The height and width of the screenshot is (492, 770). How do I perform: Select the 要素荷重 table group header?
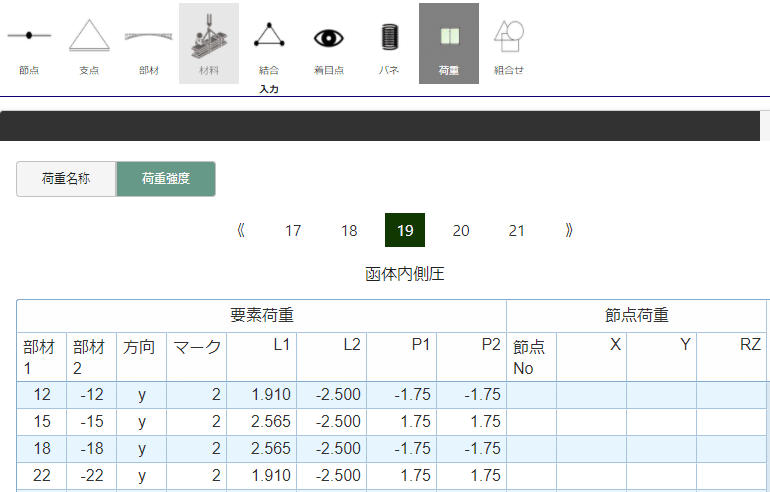pos(262,315)
